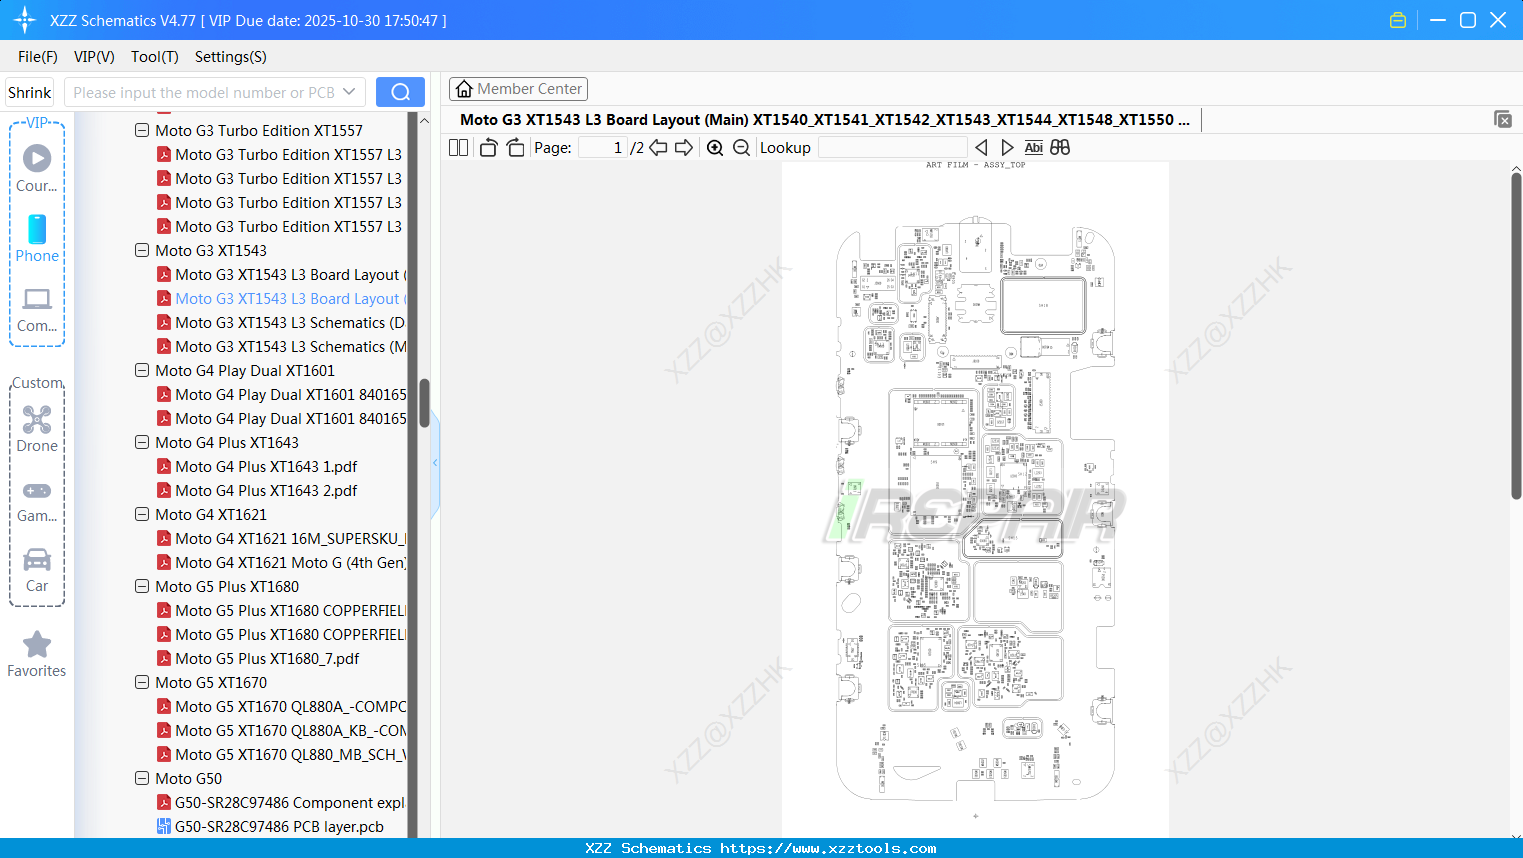1523x858 pixels.
Task: Open search using the binoculars icon
Action: [x=1060, y=147]
